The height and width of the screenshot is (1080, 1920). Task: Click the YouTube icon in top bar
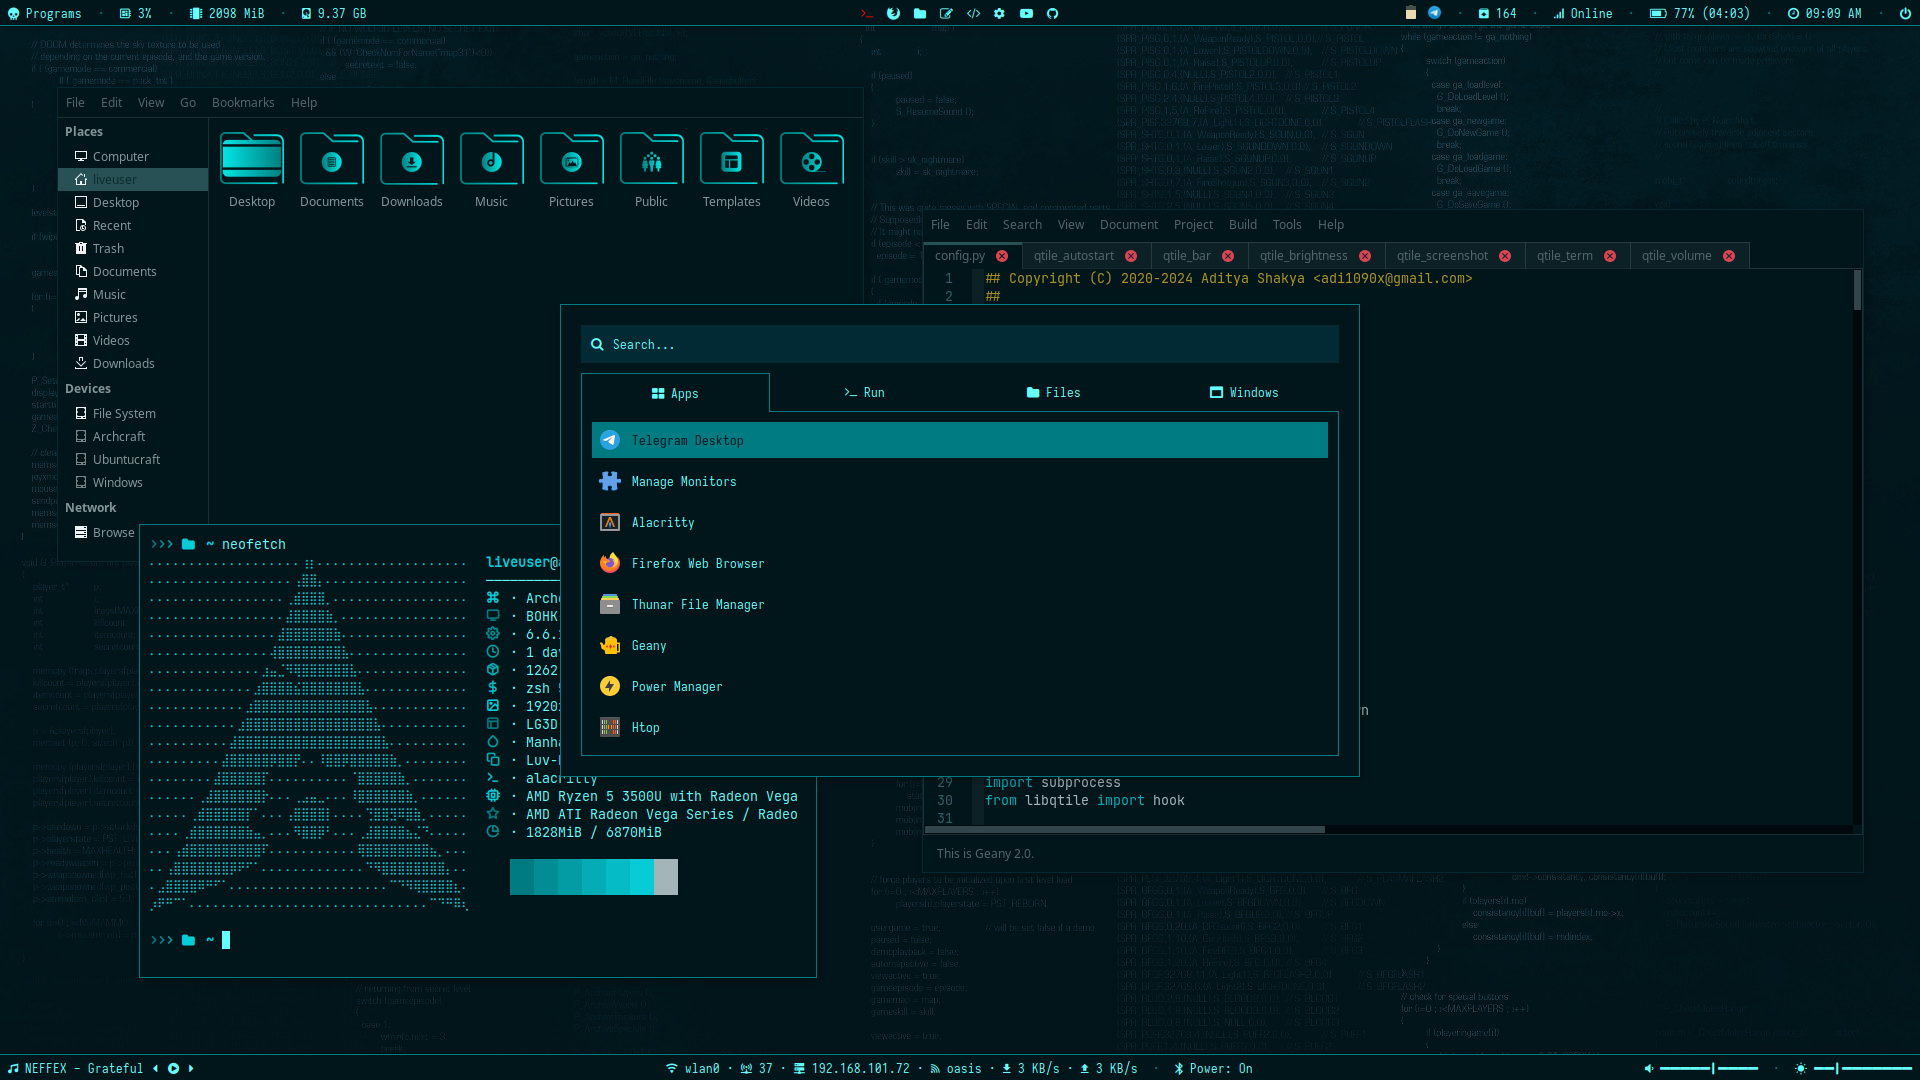click(1026, 13)
